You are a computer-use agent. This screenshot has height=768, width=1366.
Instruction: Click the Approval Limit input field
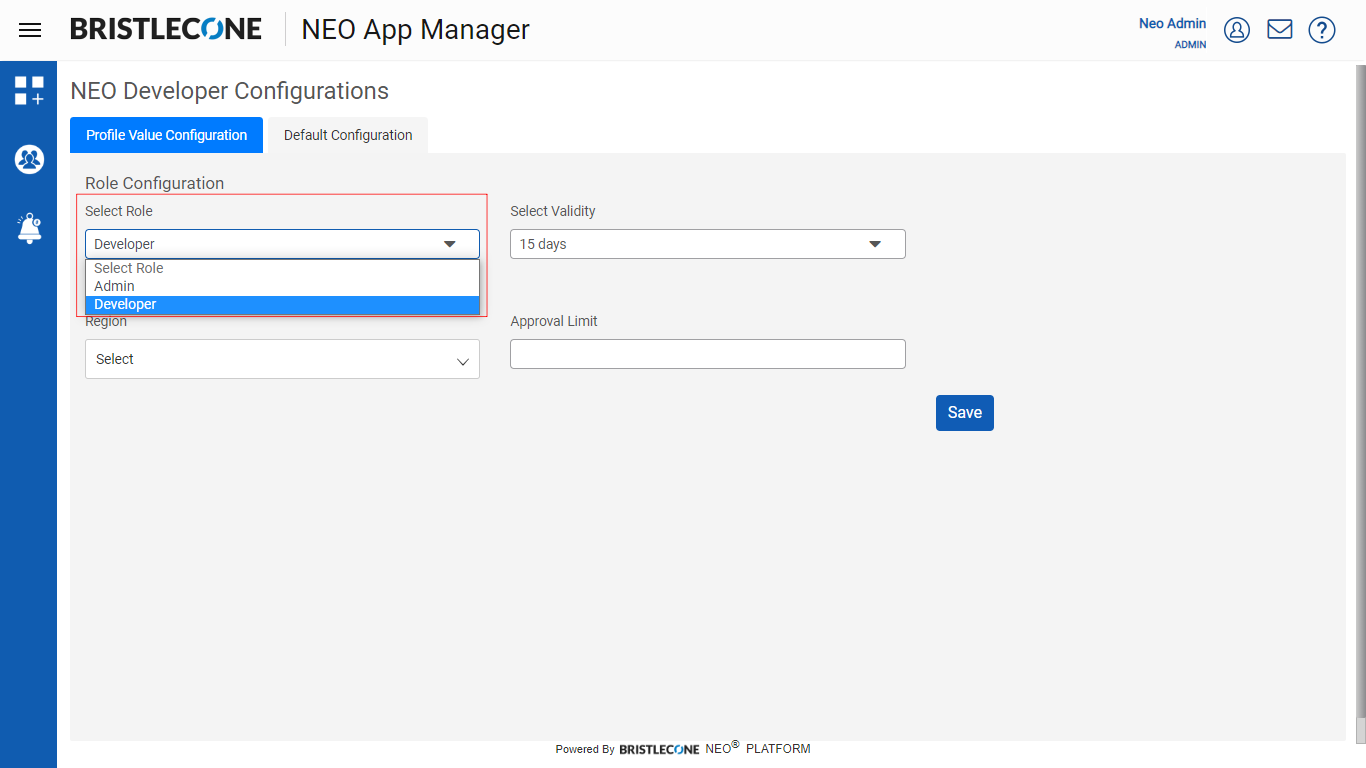[708, 354]
